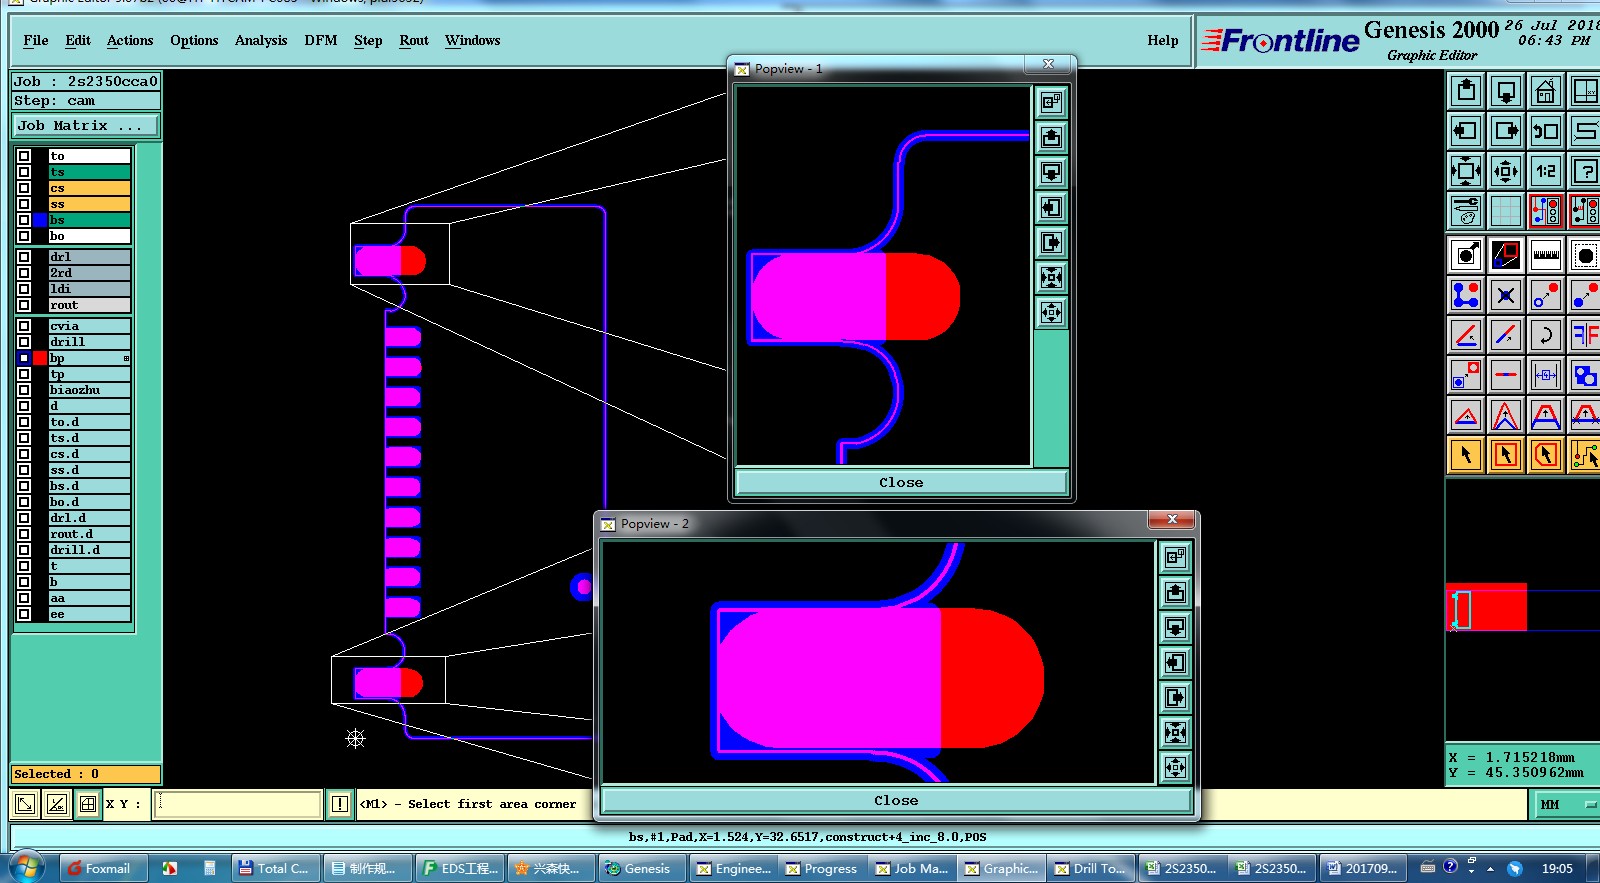Open the Help menu
The image size is (1600, 883).
(x=1163, y=41)
